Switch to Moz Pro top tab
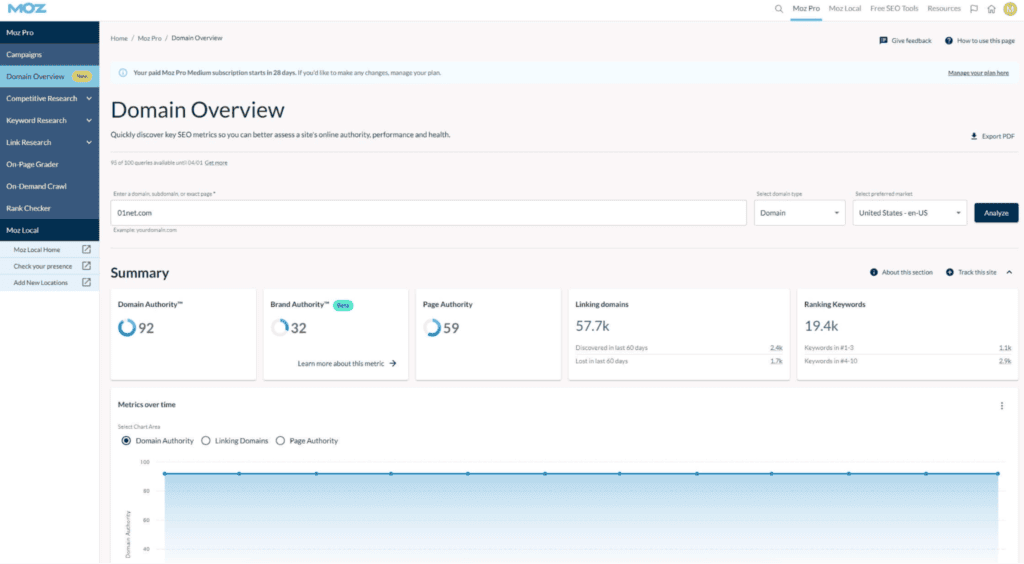Viewport: 1024px width, 564px height. (x=806, y=9)
